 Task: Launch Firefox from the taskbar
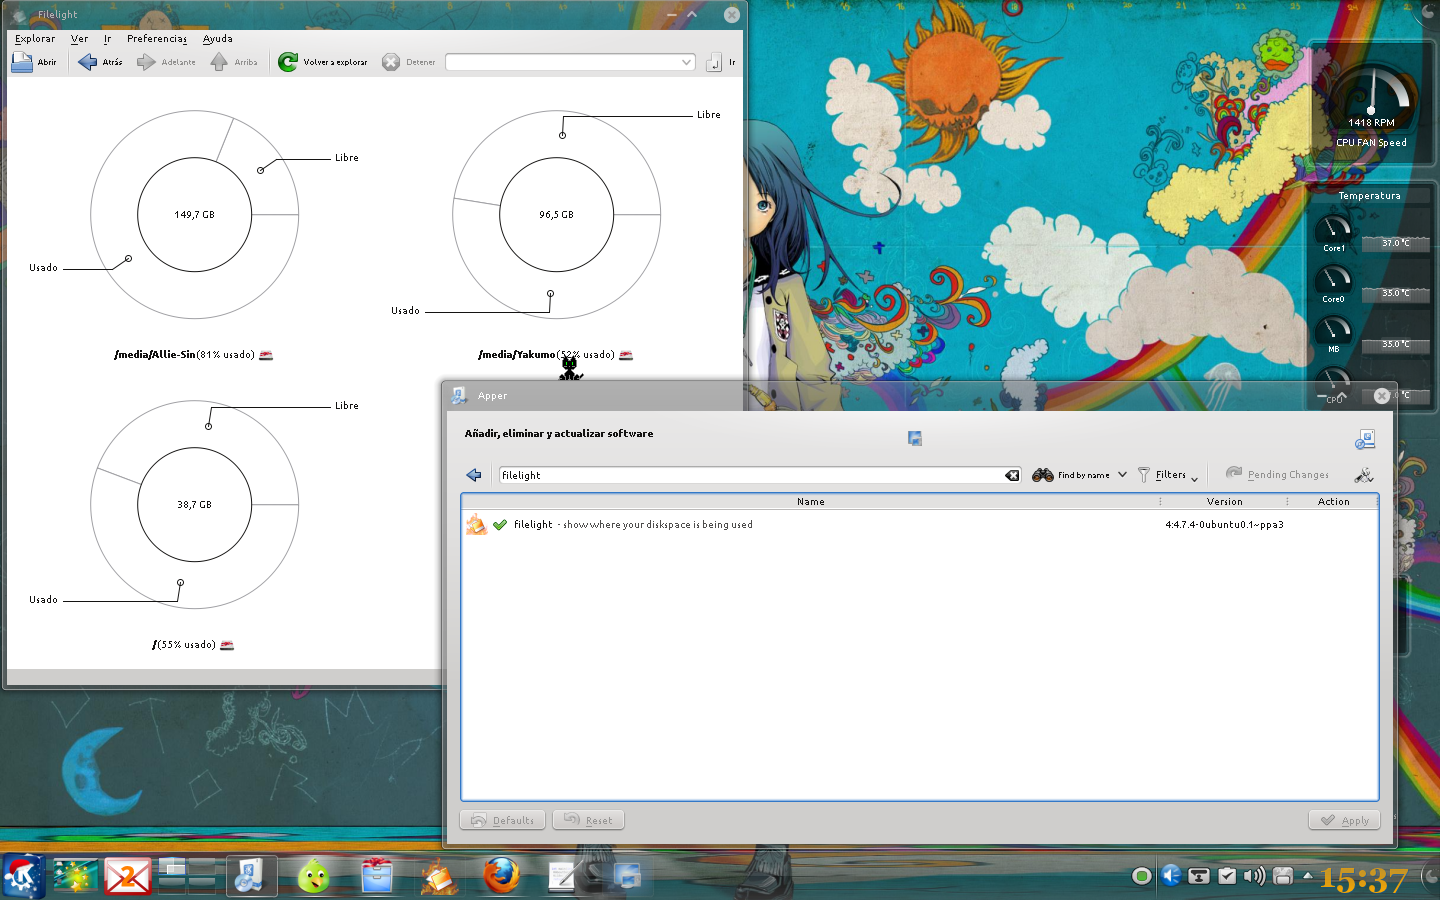(x=500, y=875)
